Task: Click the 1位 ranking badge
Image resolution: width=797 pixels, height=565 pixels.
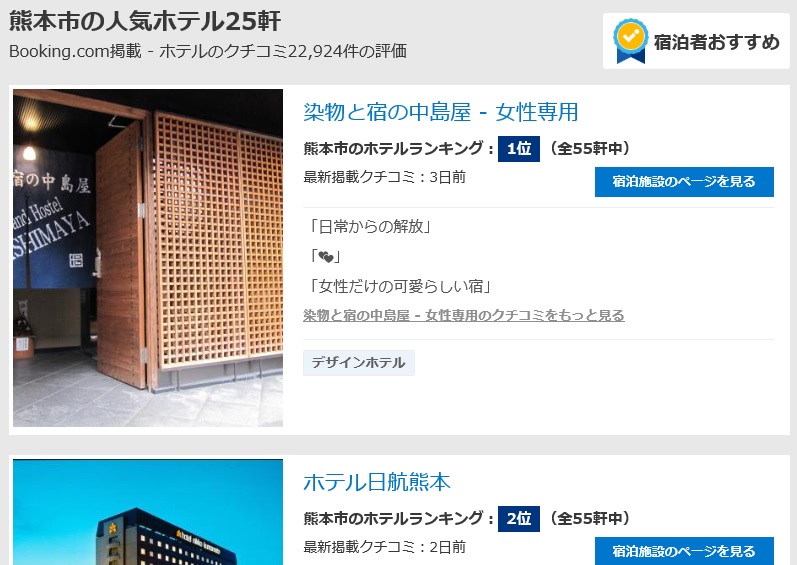Action: [x=518, y=149]
